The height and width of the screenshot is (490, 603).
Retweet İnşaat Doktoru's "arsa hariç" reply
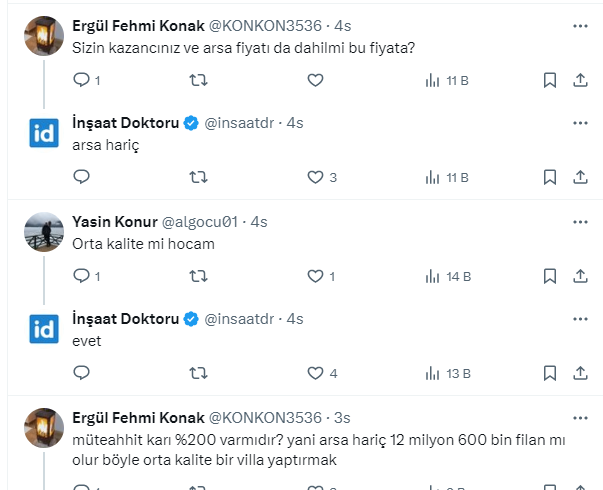pyautogui.click(x=198, y=177)
